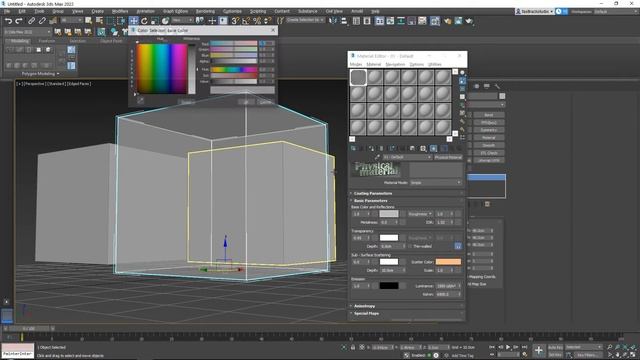Toggle Angle Snap icon
The height and width of the screenshot is (360, 640).
246,21
